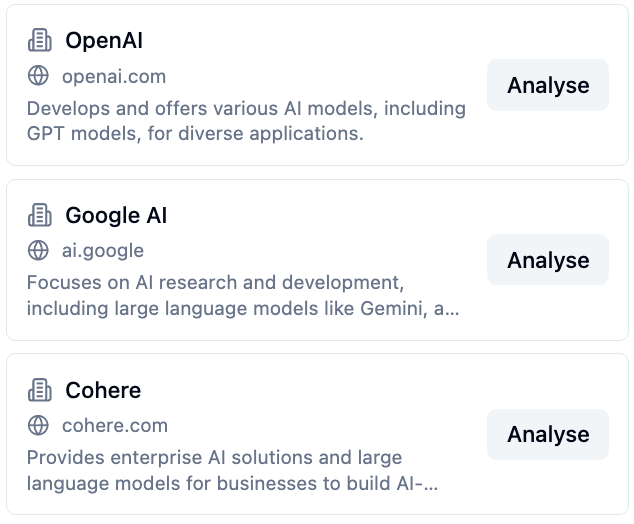The image size is (634, 524).
Task: Click the building icon beside Cohere
Action: 39,390
